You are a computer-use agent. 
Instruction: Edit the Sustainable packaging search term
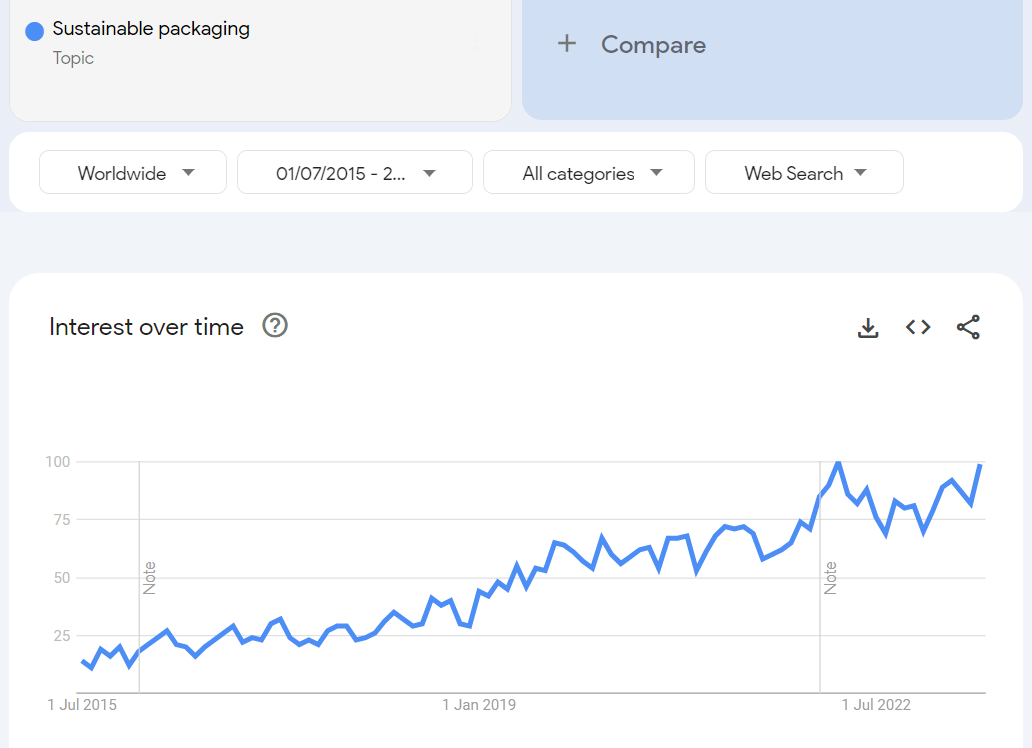[x=151, y=28]
